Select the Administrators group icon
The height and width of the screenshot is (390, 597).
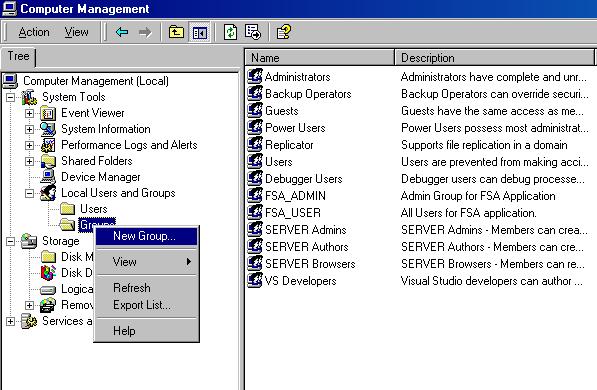[255, 77]
